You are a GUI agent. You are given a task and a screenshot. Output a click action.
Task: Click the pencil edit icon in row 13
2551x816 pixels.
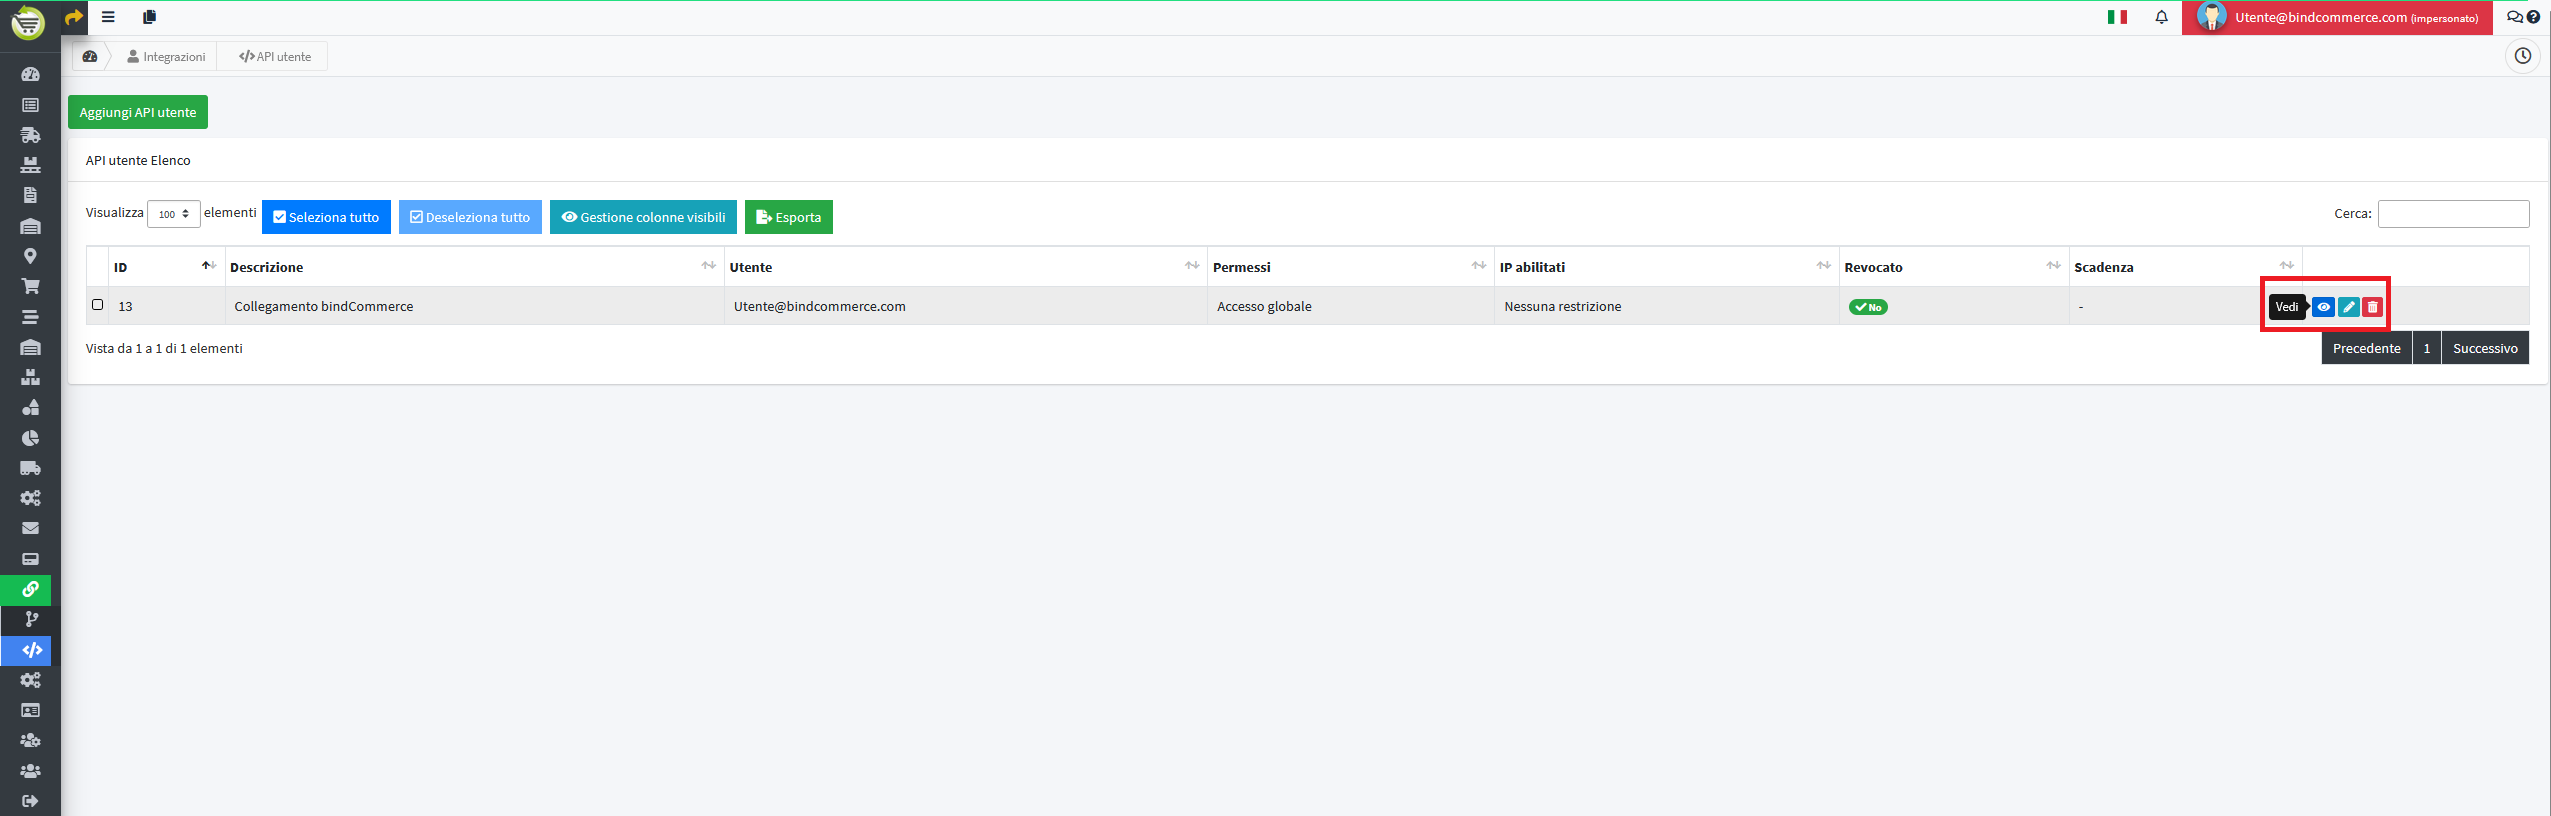(2348, 307)
